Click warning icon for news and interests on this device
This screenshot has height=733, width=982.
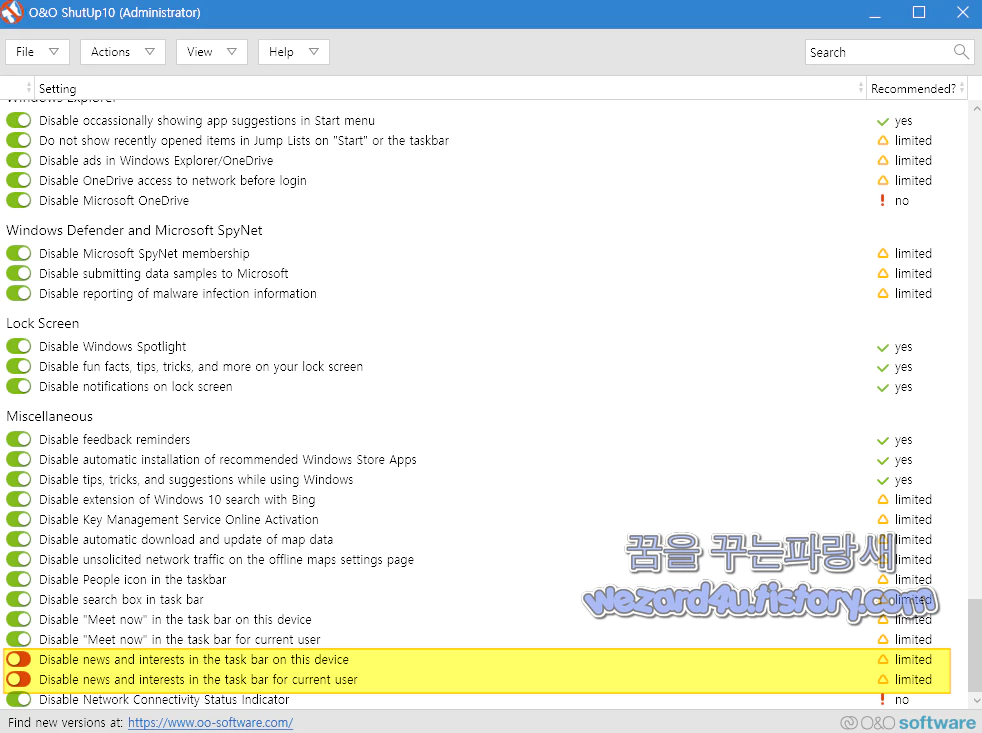point(883,659)
